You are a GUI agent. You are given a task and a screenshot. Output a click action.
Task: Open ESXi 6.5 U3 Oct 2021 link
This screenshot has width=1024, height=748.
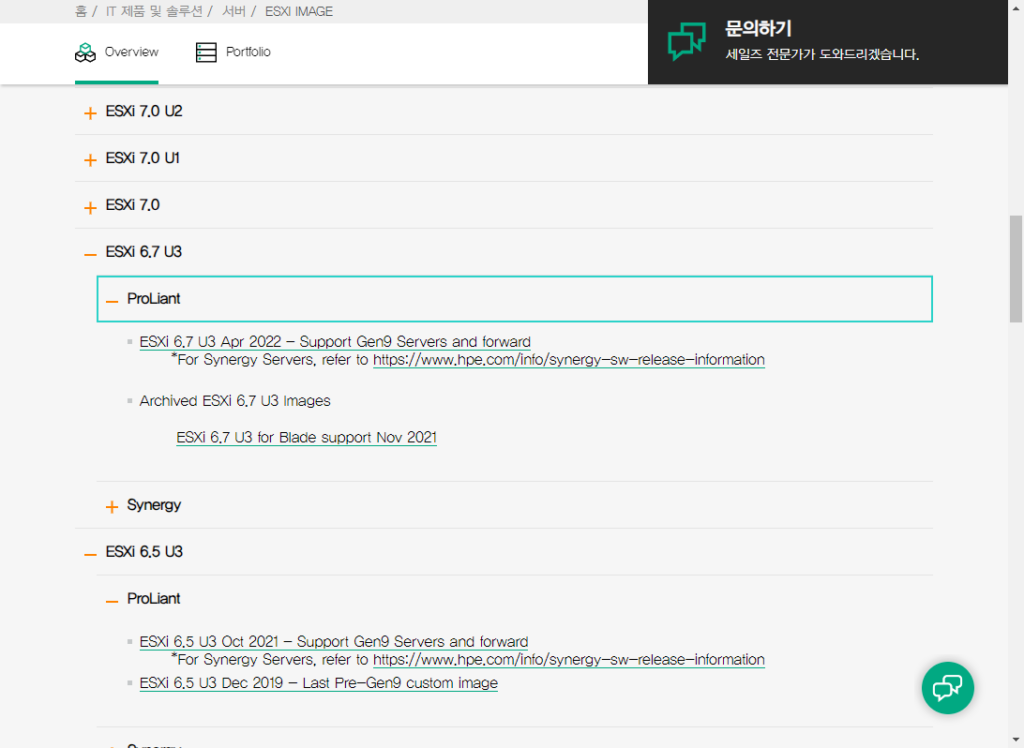click(x=334, y=642)
